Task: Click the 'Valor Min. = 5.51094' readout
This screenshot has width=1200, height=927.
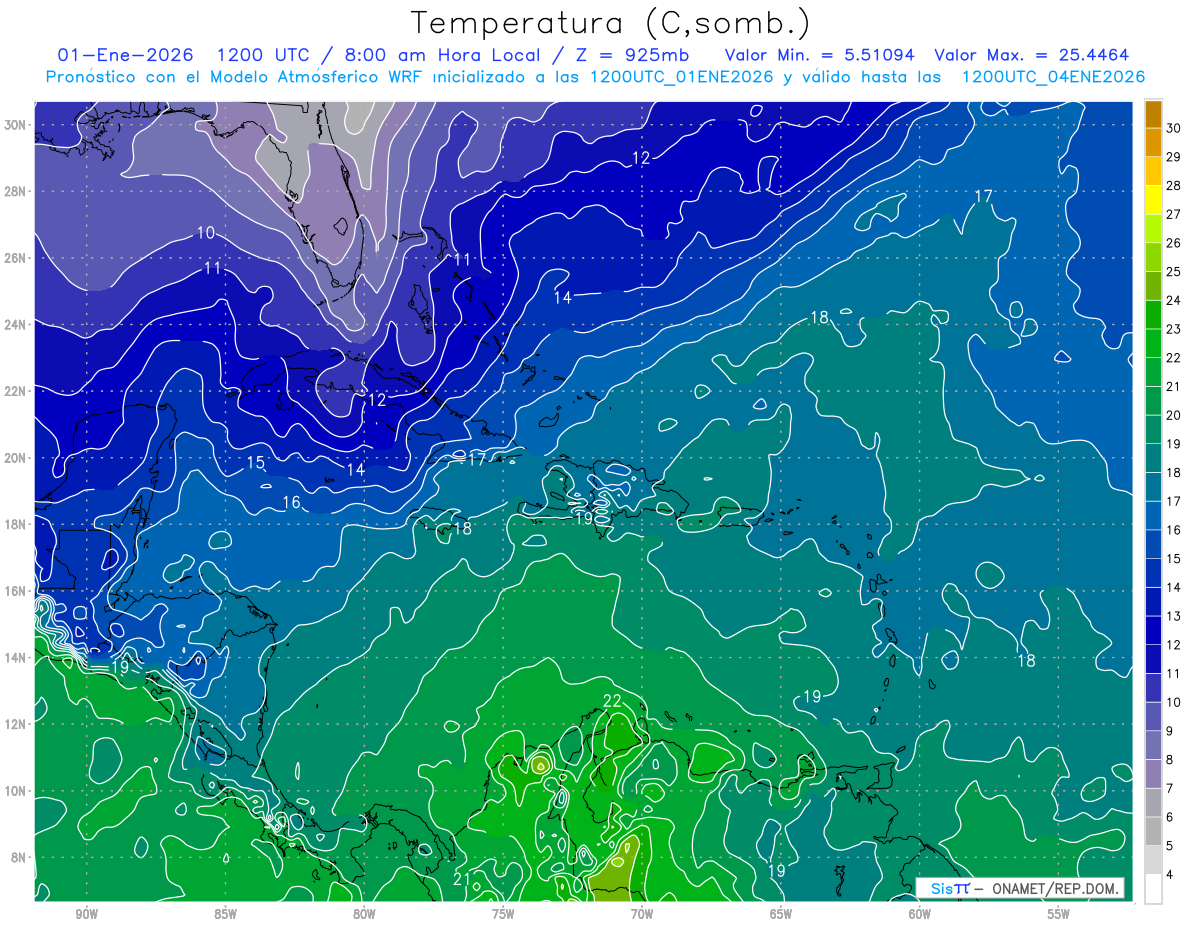Action: point(818,54)
